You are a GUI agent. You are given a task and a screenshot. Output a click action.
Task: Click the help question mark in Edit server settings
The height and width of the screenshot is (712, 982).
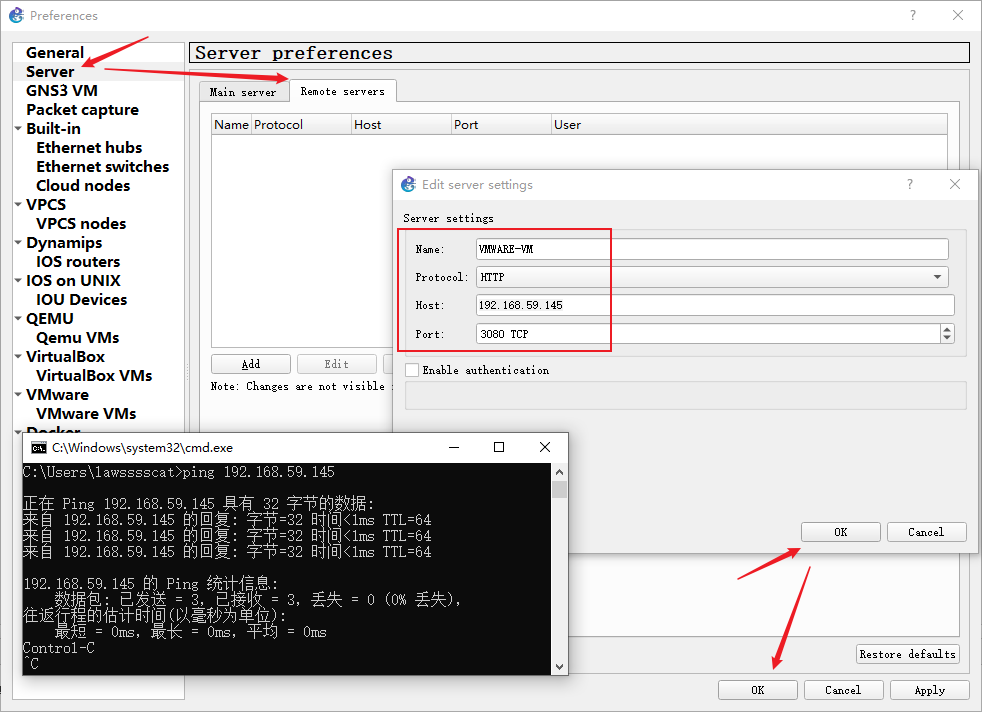click(909, 184)
